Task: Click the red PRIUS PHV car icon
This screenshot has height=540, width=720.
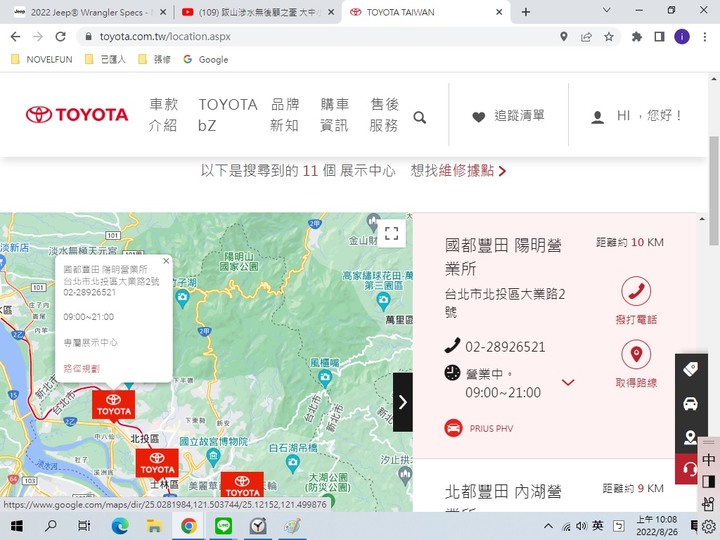Action: [453, 428]
